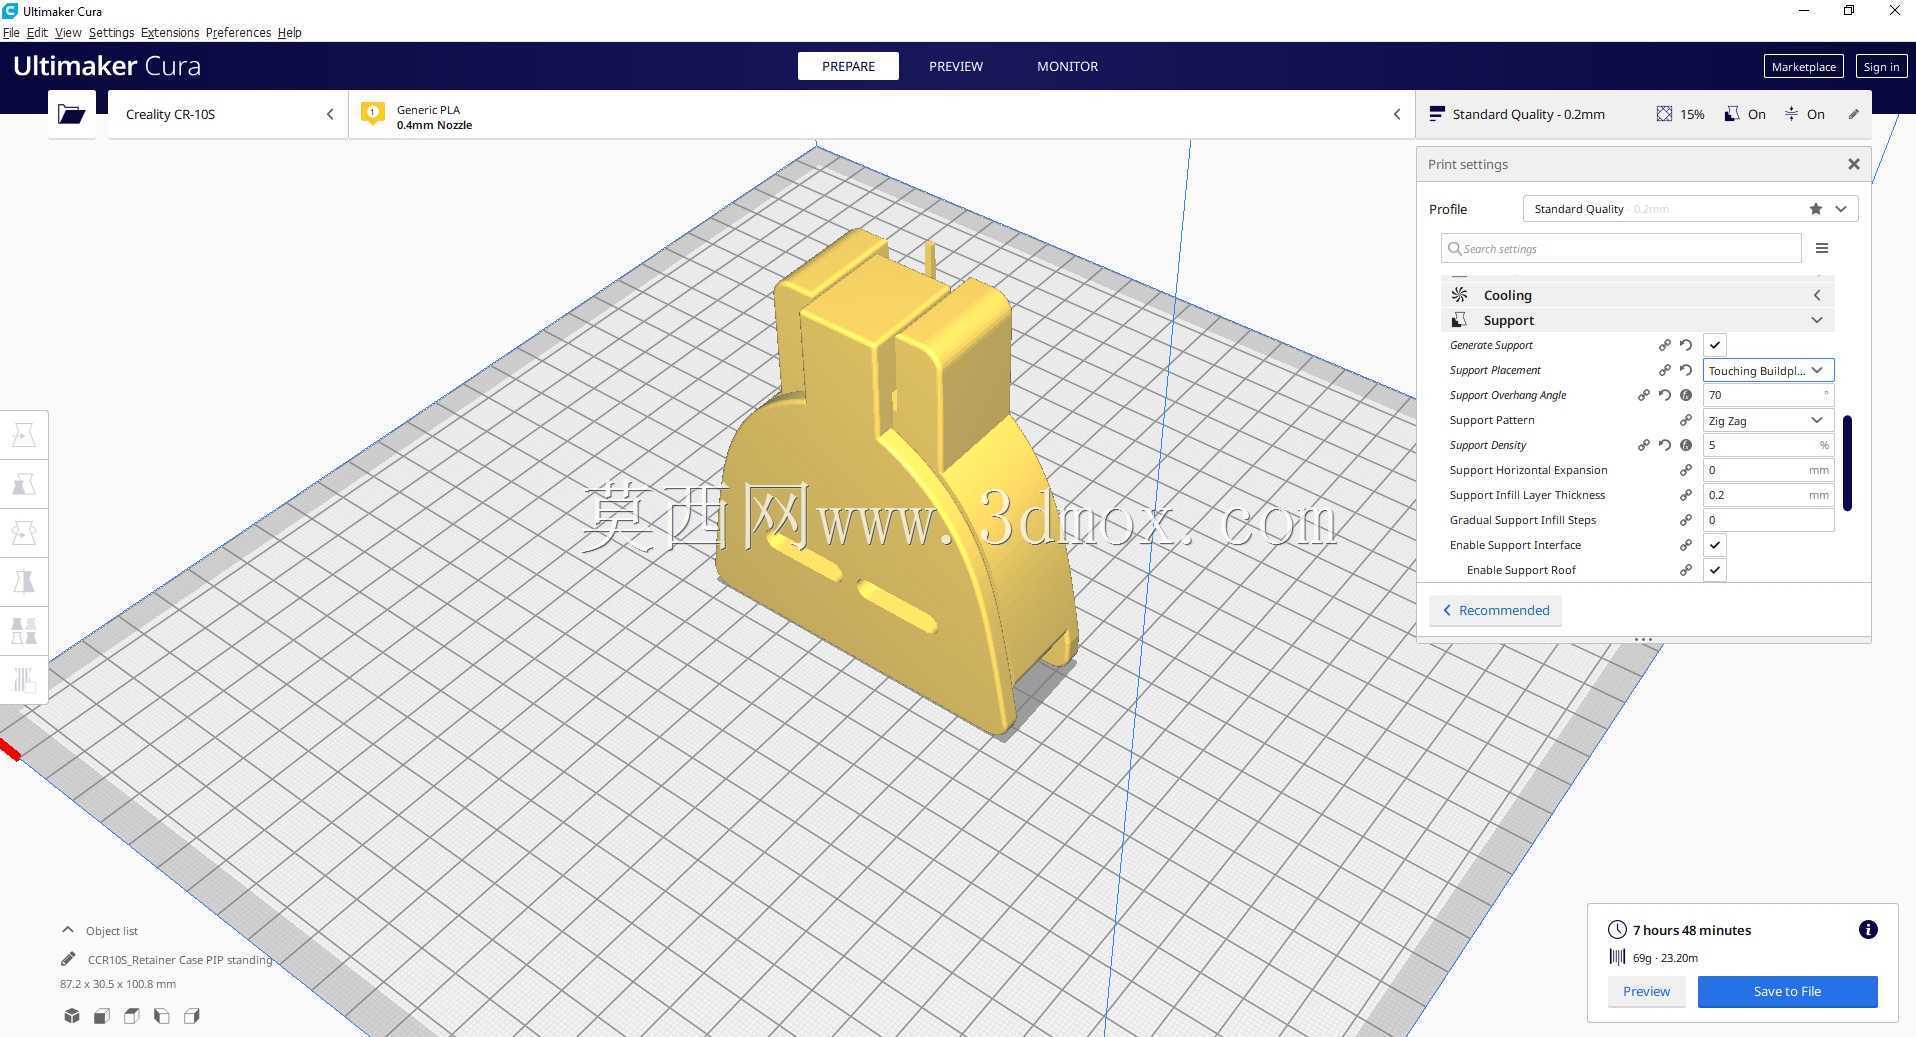
Task: Open file using the folder icon
Action: [x=71, y=114]
